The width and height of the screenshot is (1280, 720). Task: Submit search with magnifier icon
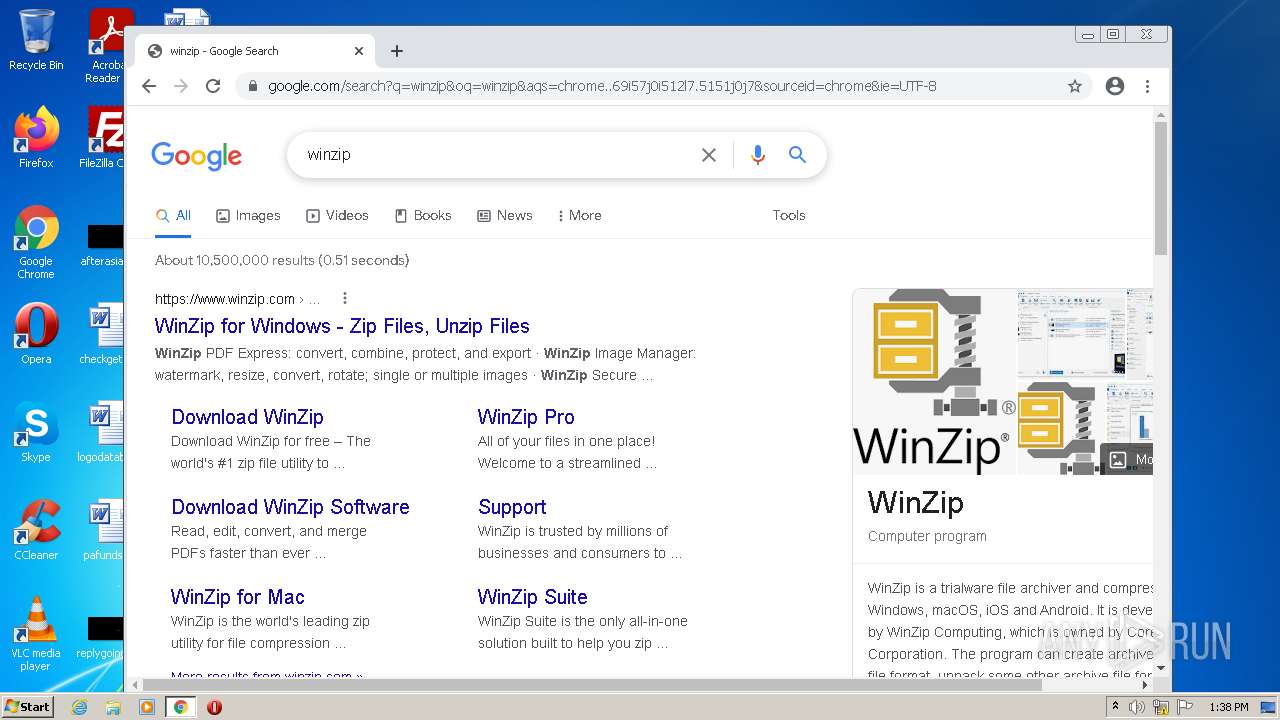pos(797,155)
